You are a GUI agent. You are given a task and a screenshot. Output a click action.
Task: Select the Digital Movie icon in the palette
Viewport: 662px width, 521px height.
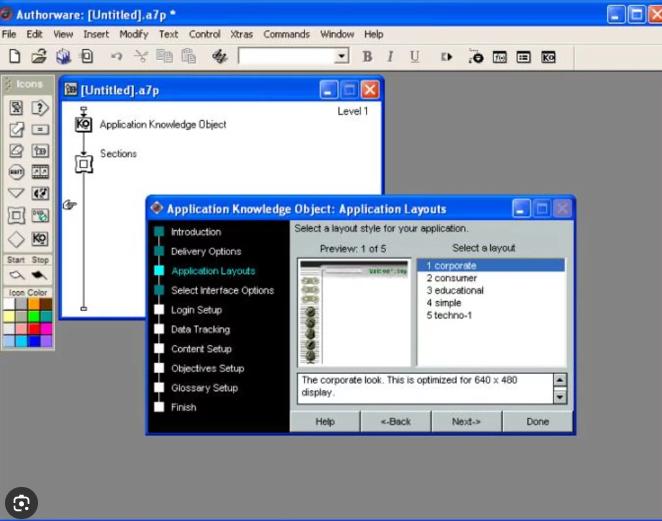pos(40,172)
